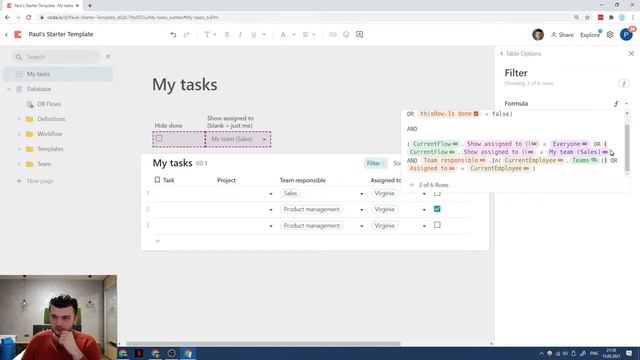The image size is (640, 360).
Task: Uncheck the checked done box in row 2
Action: click(437, 209)
